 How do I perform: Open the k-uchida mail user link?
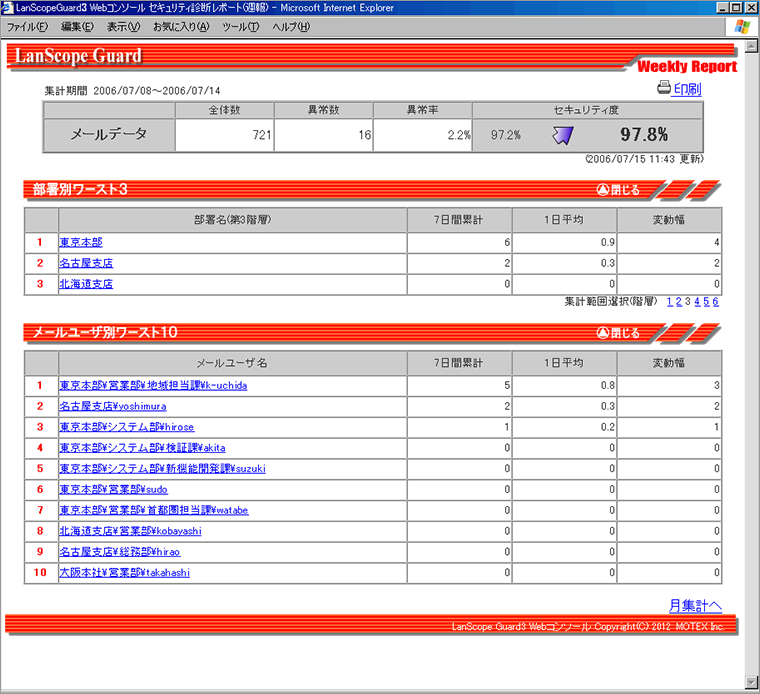[x=153, y=386]
